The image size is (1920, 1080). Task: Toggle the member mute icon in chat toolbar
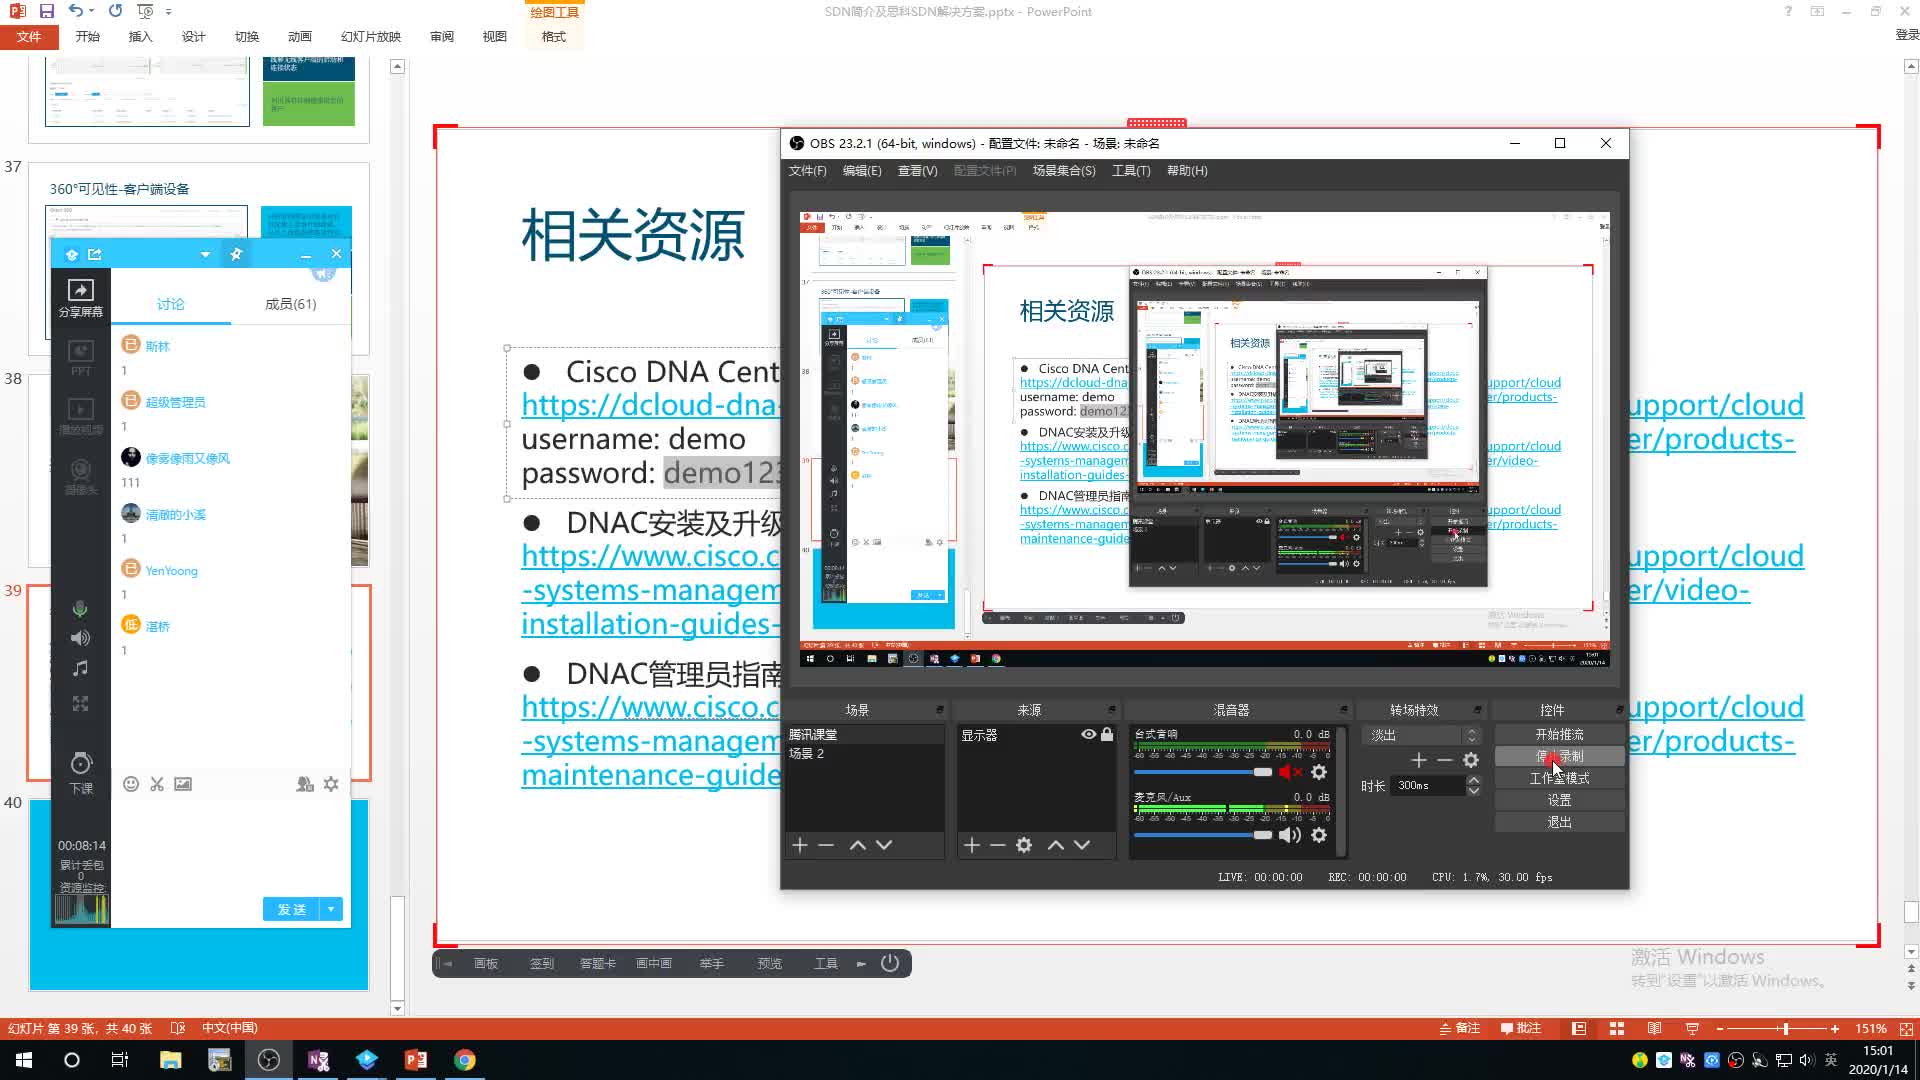pyautogui.click(x=305, y=784)
